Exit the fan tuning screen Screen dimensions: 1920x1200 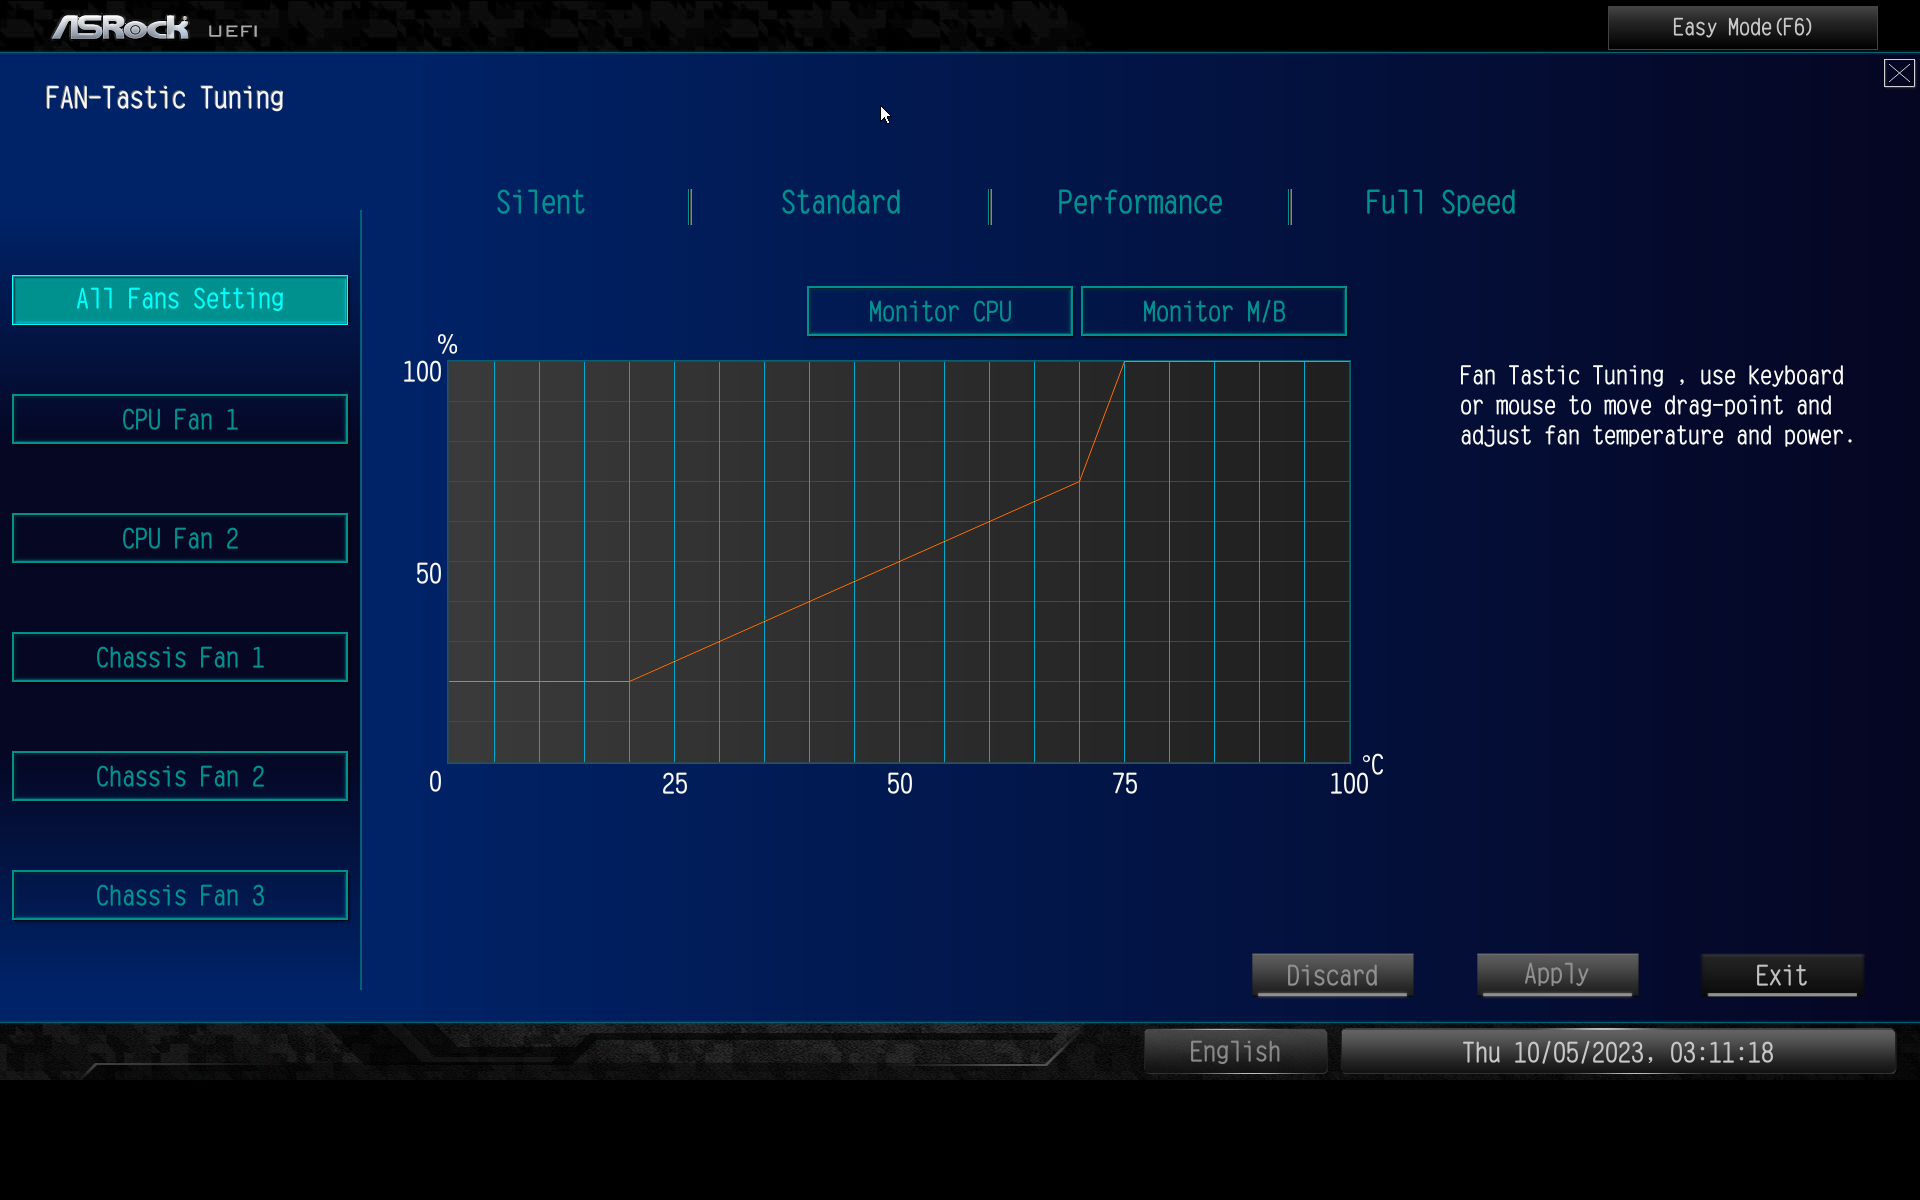(x=1782, y=975)
